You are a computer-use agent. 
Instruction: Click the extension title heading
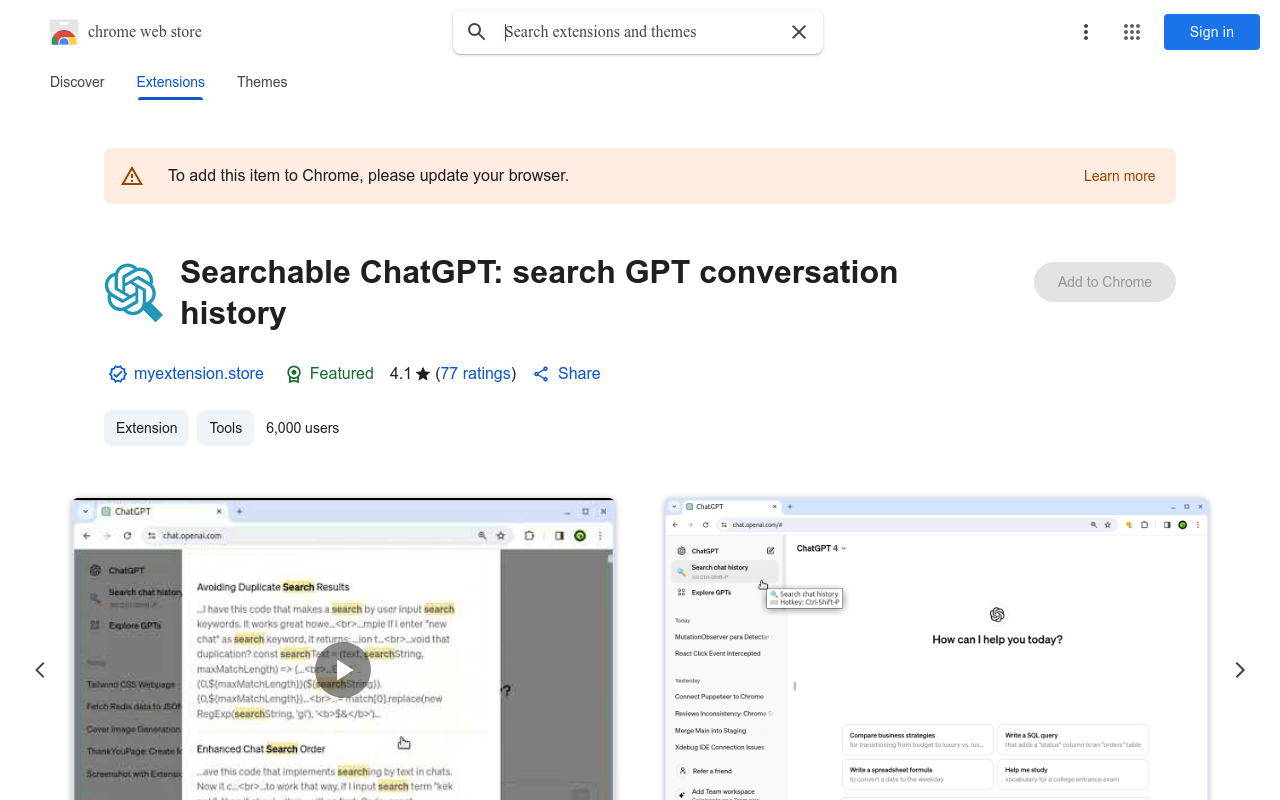[x=539, y=292]
